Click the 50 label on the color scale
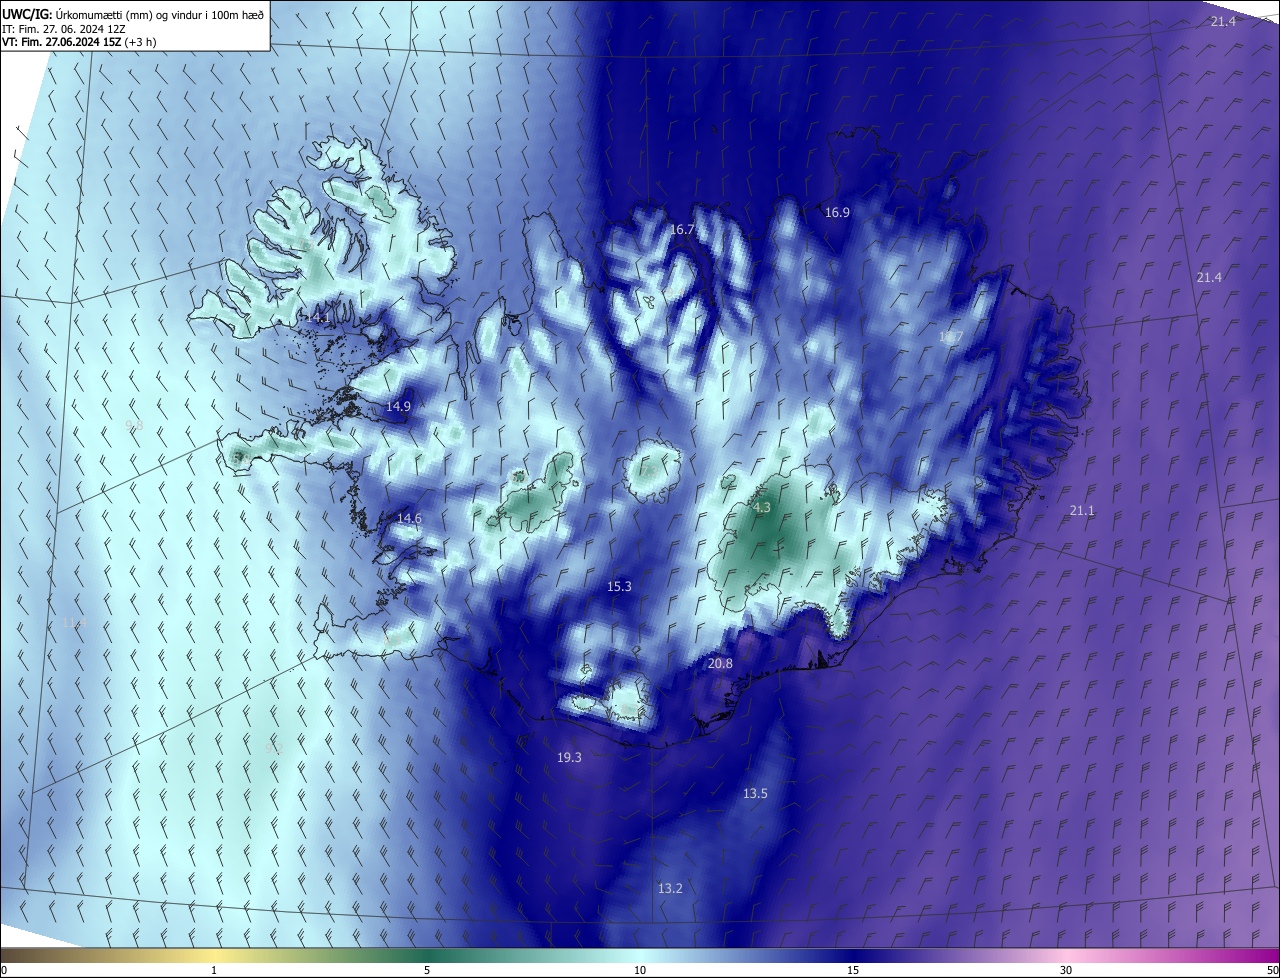The height and width of the screenshot is (978, 1280). tap(1272, 970)
